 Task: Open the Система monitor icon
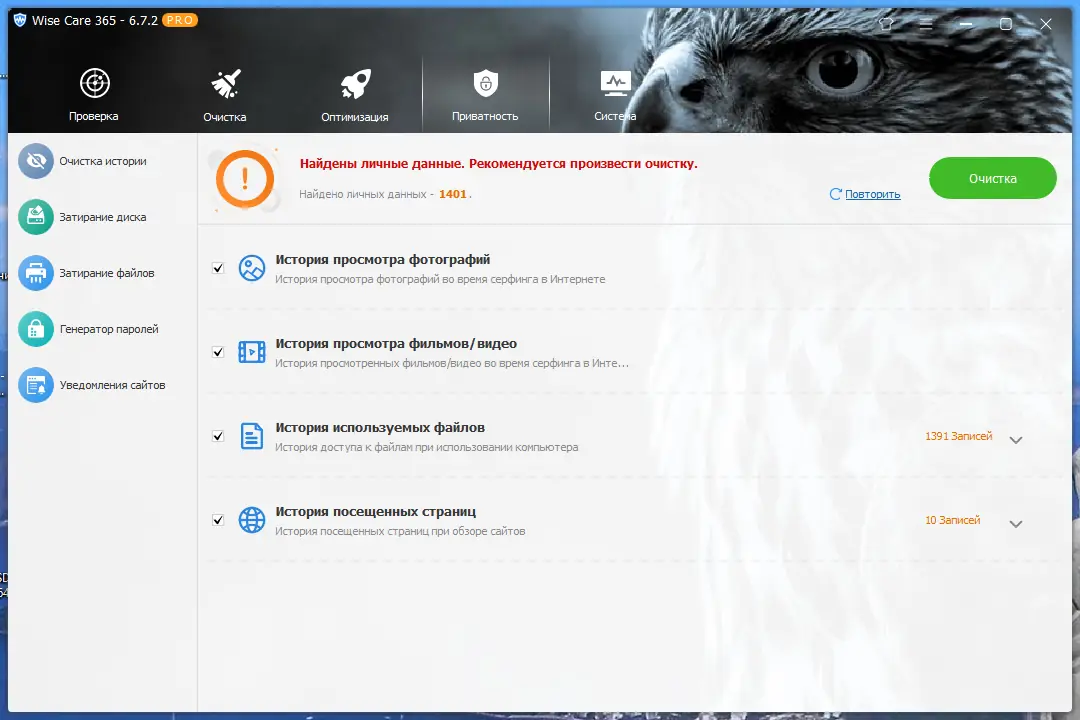coord(615,83)
